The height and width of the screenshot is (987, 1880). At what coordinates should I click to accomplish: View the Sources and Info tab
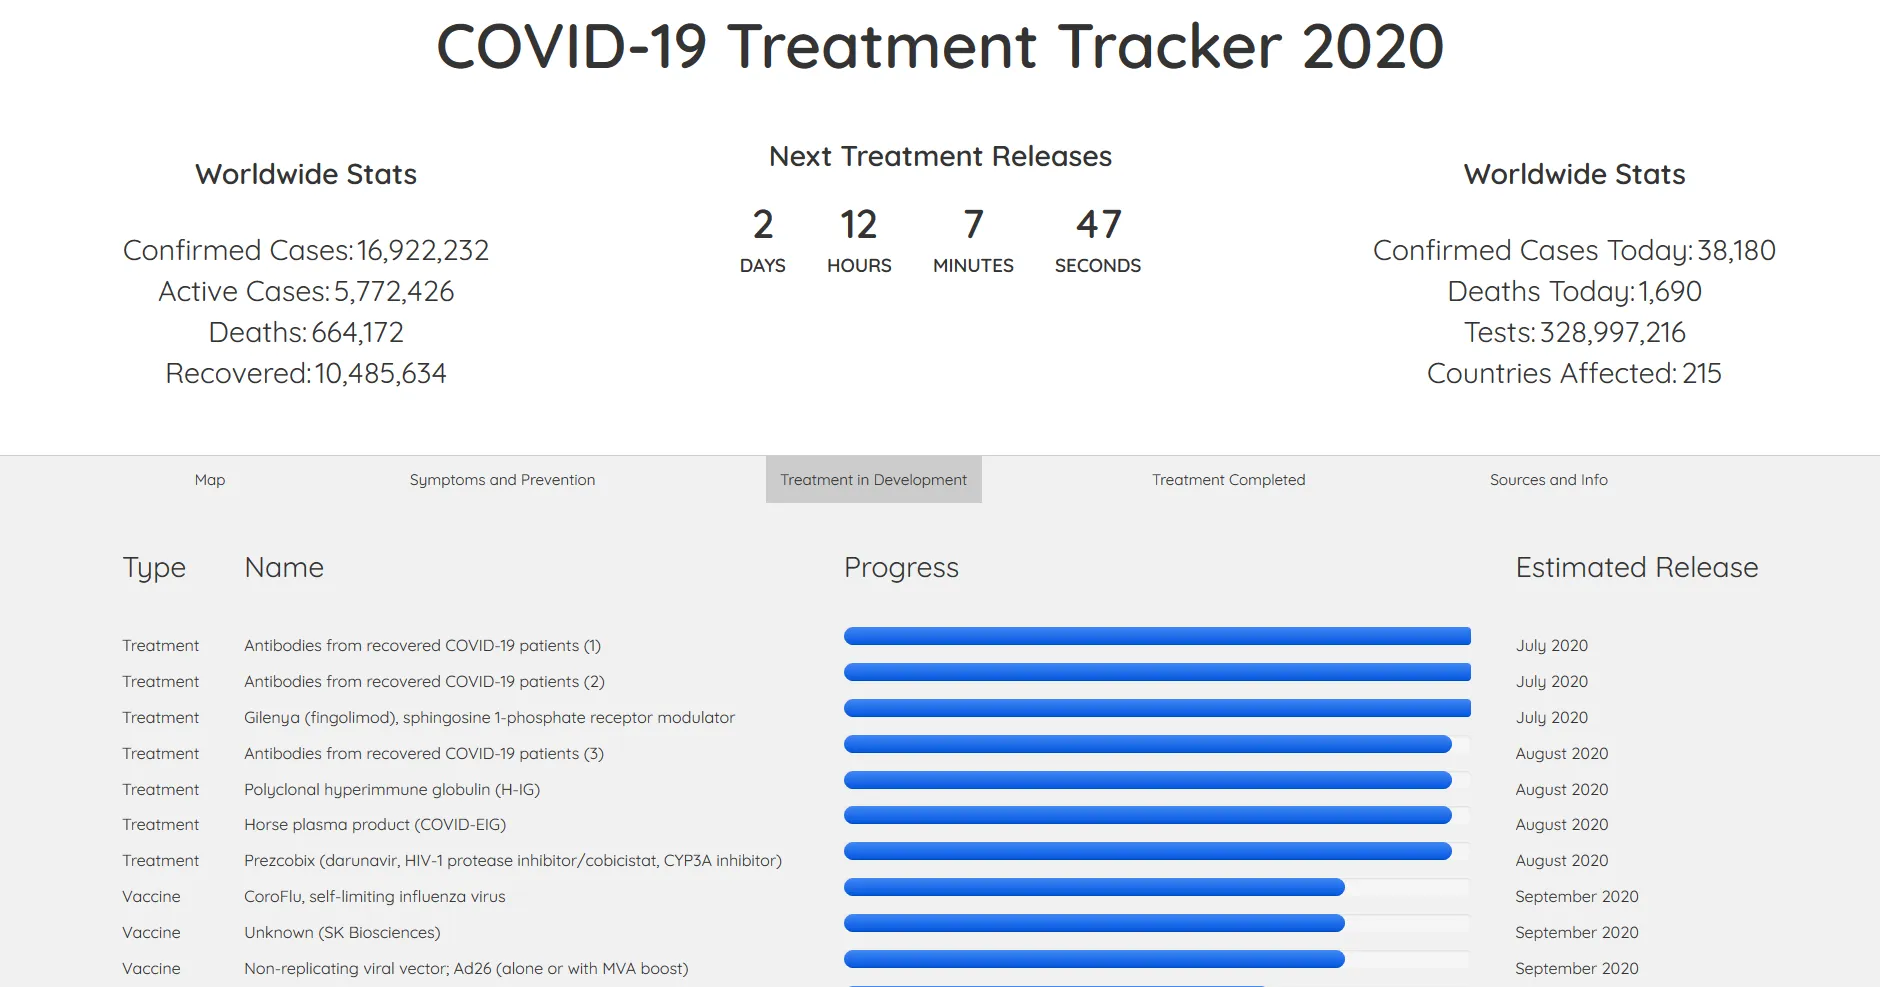coord(1549,479)
